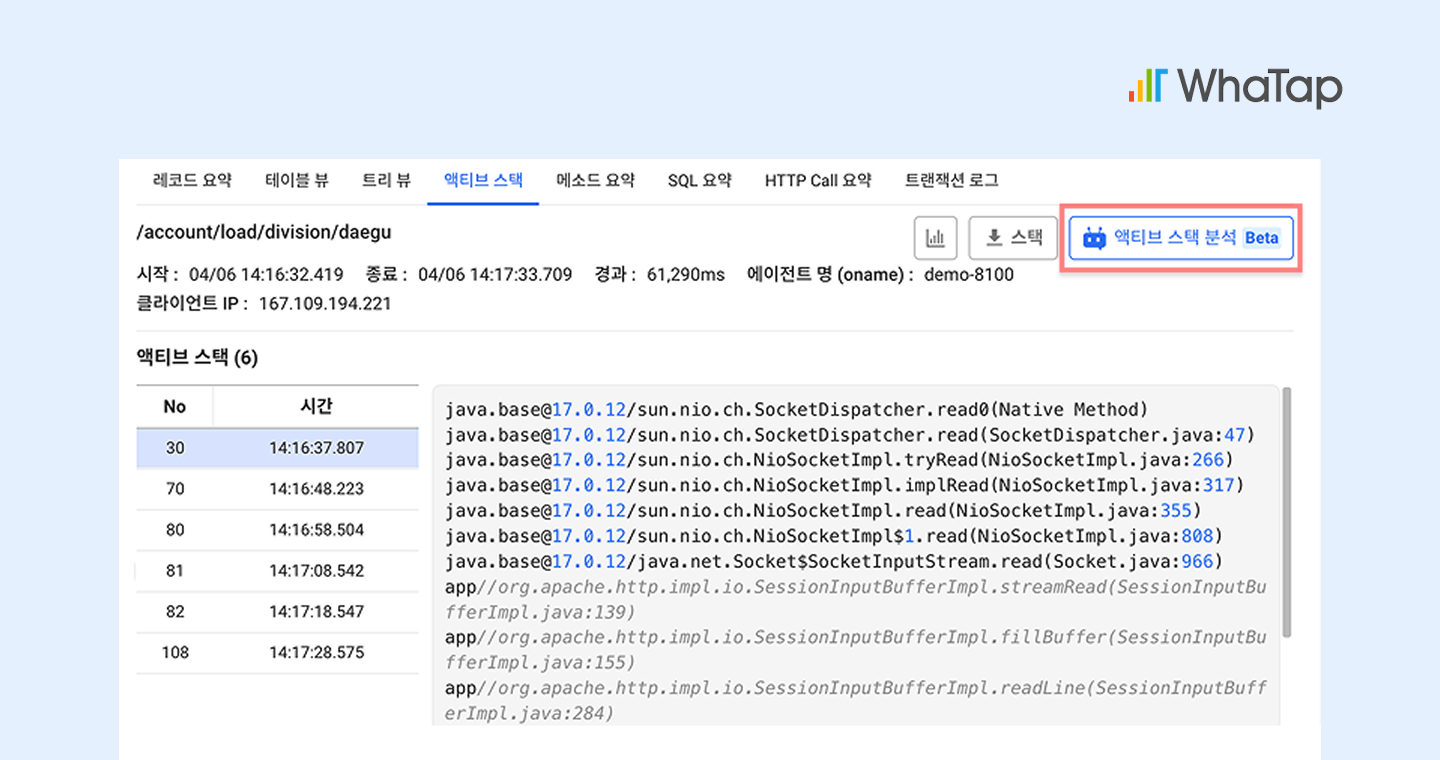
Task: Switch to the 레코드 요약 tab
Action: point(192,180)
